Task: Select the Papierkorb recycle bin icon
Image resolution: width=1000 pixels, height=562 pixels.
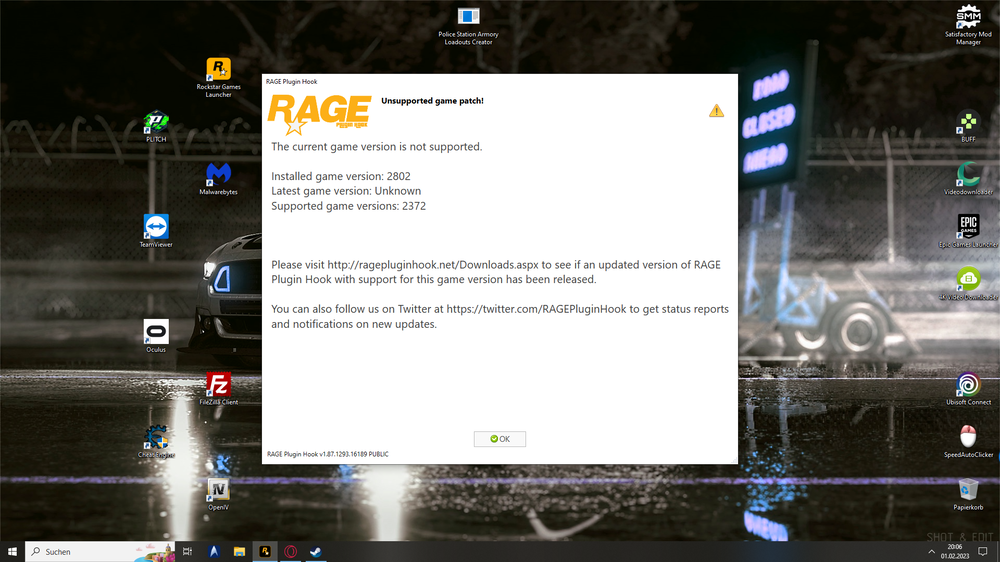Action: pyautogui.click(x=968, y=494)
